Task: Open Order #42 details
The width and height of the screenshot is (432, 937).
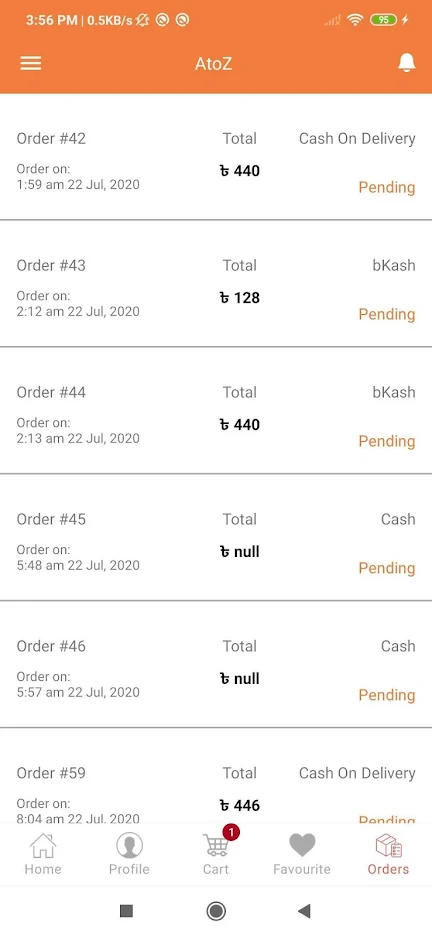Action: click(216, 157)
